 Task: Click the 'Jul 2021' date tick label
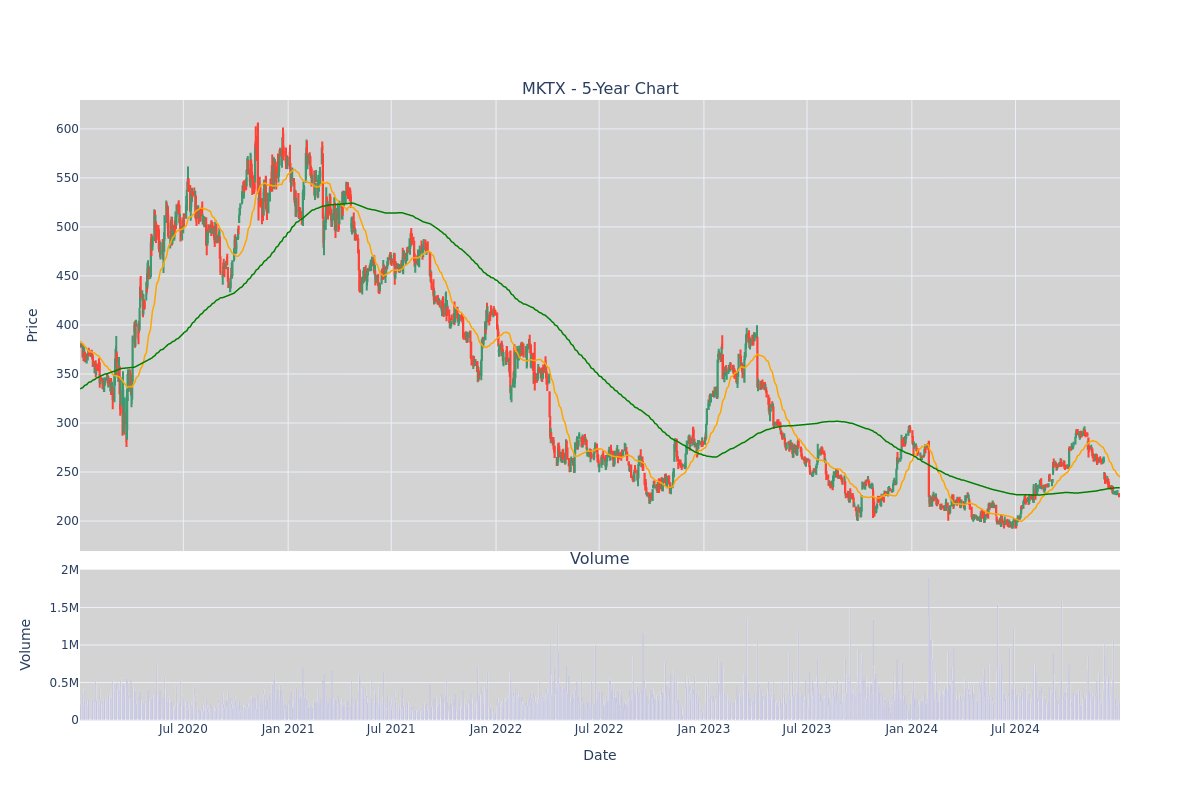(391, 729)
